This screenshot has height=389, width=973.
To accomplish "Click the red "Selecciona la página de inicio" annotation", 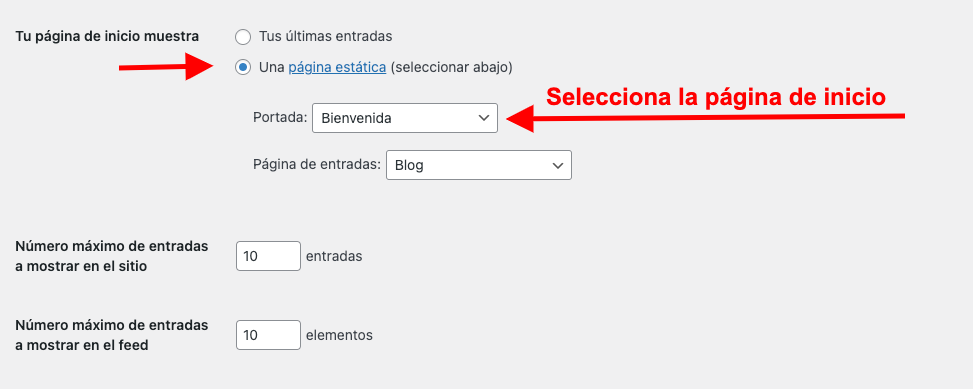I will [715, 97].
